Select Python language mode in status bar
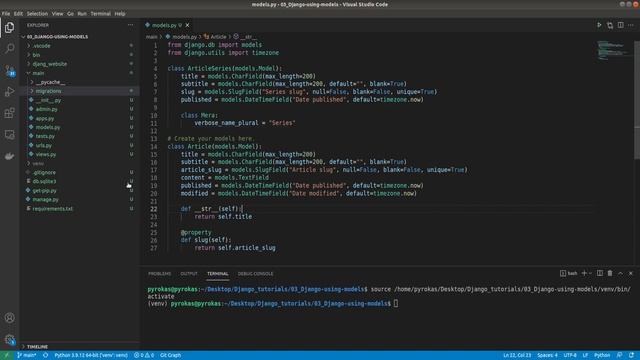 [602, 356]
